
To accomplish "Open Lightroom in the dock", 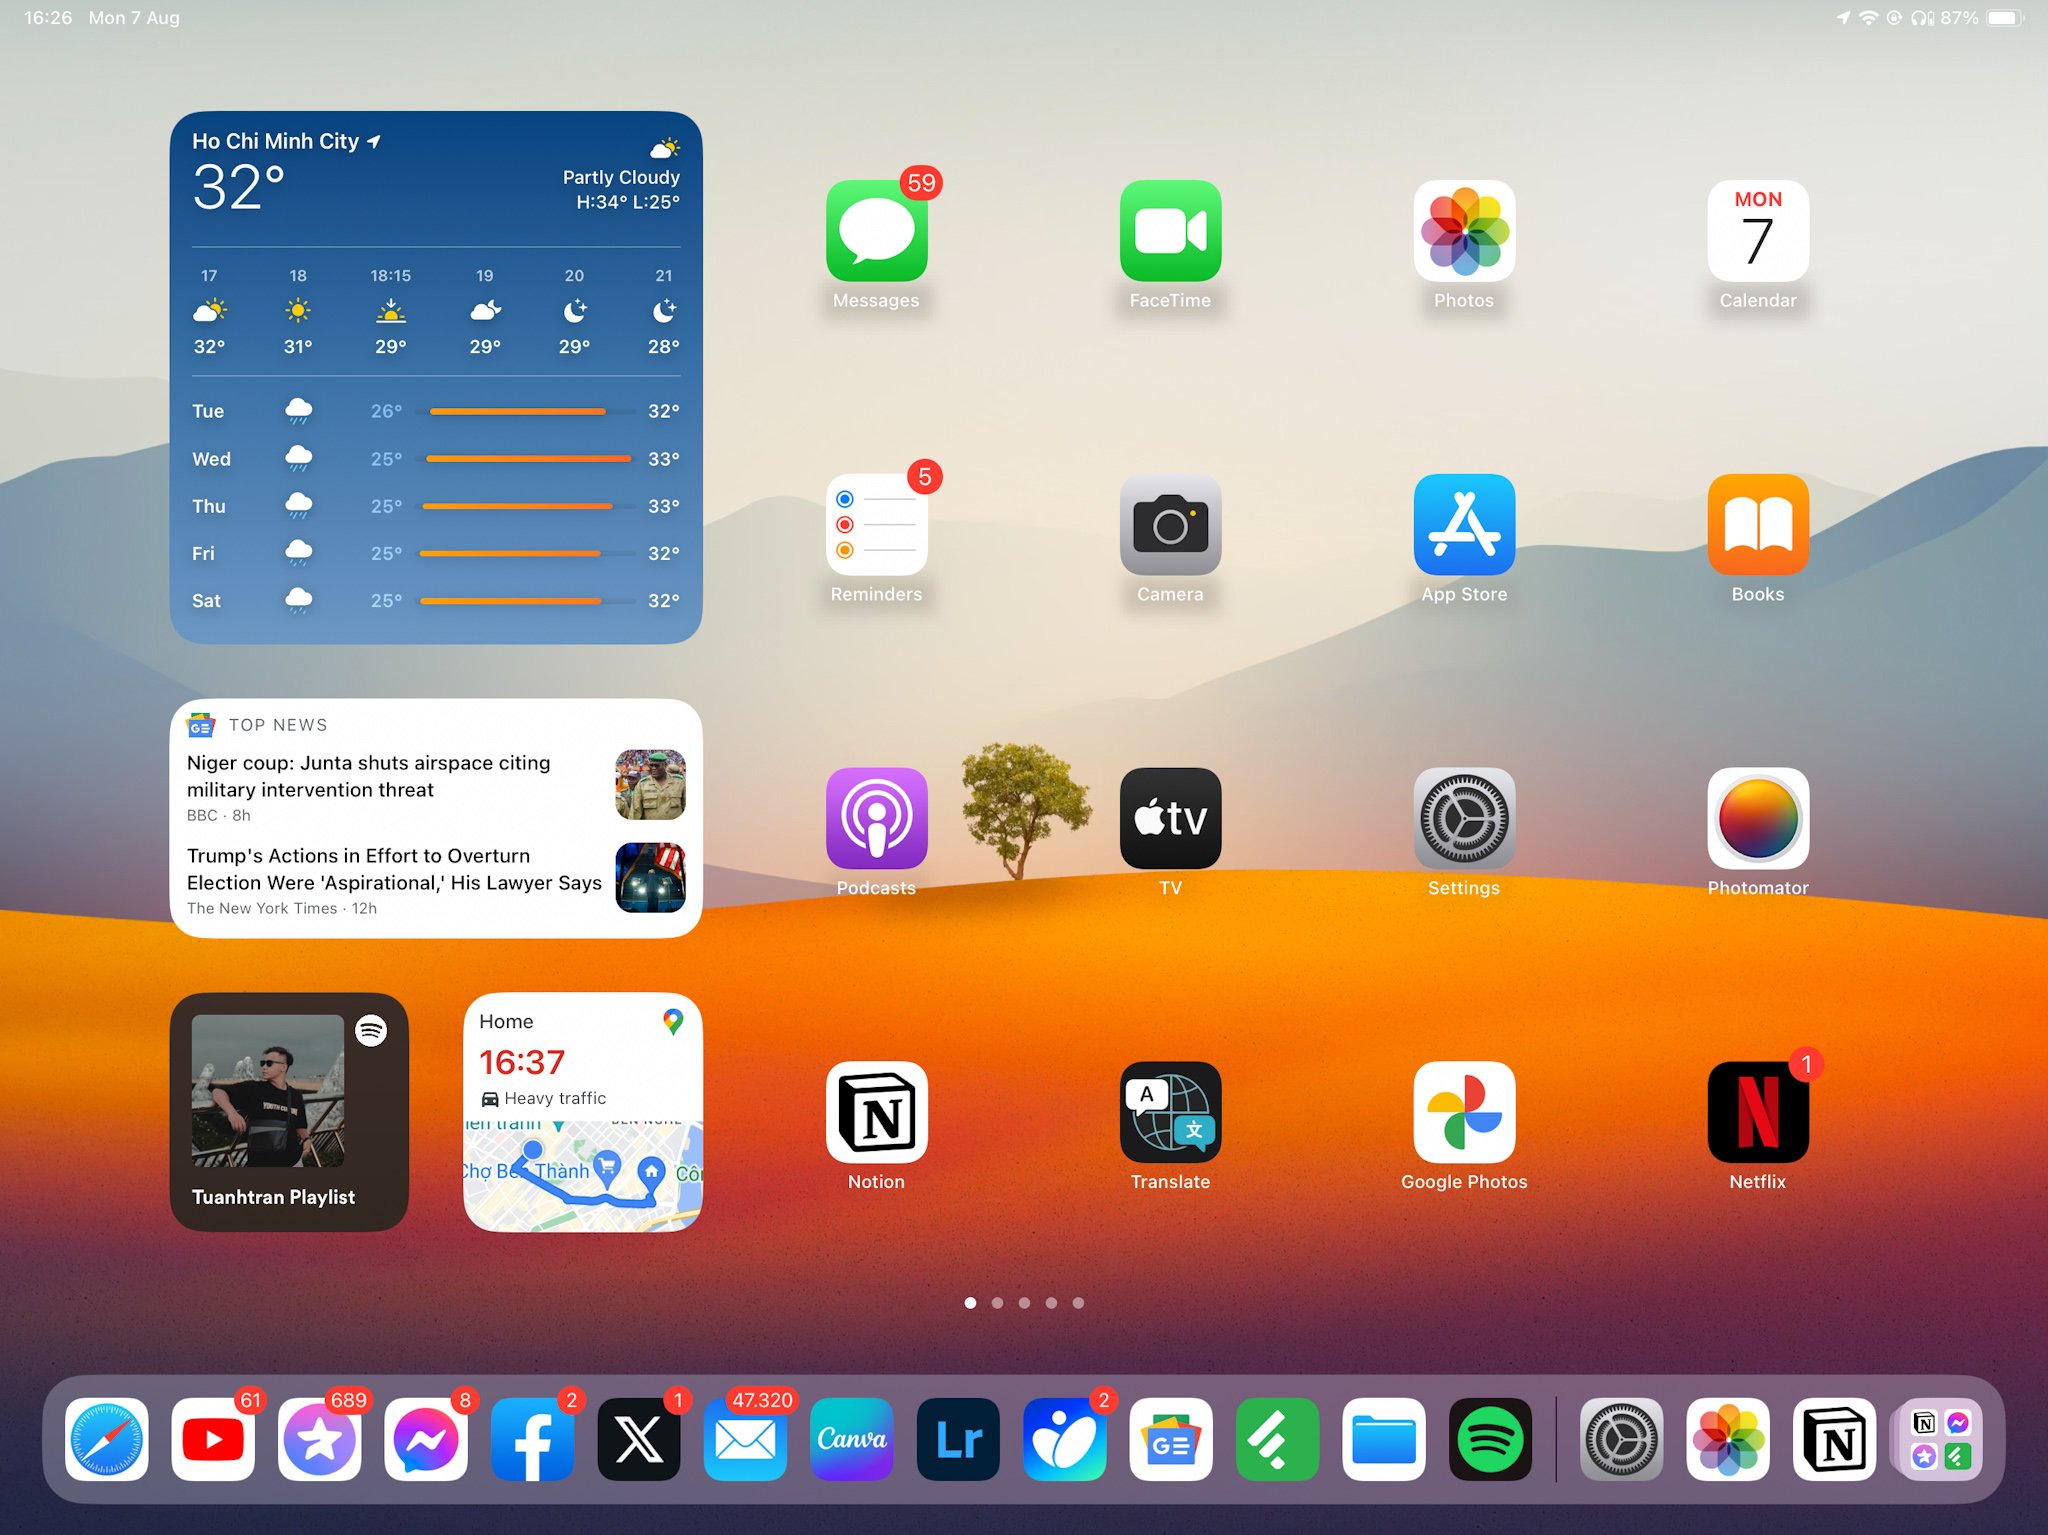I will click(958, 1439).
